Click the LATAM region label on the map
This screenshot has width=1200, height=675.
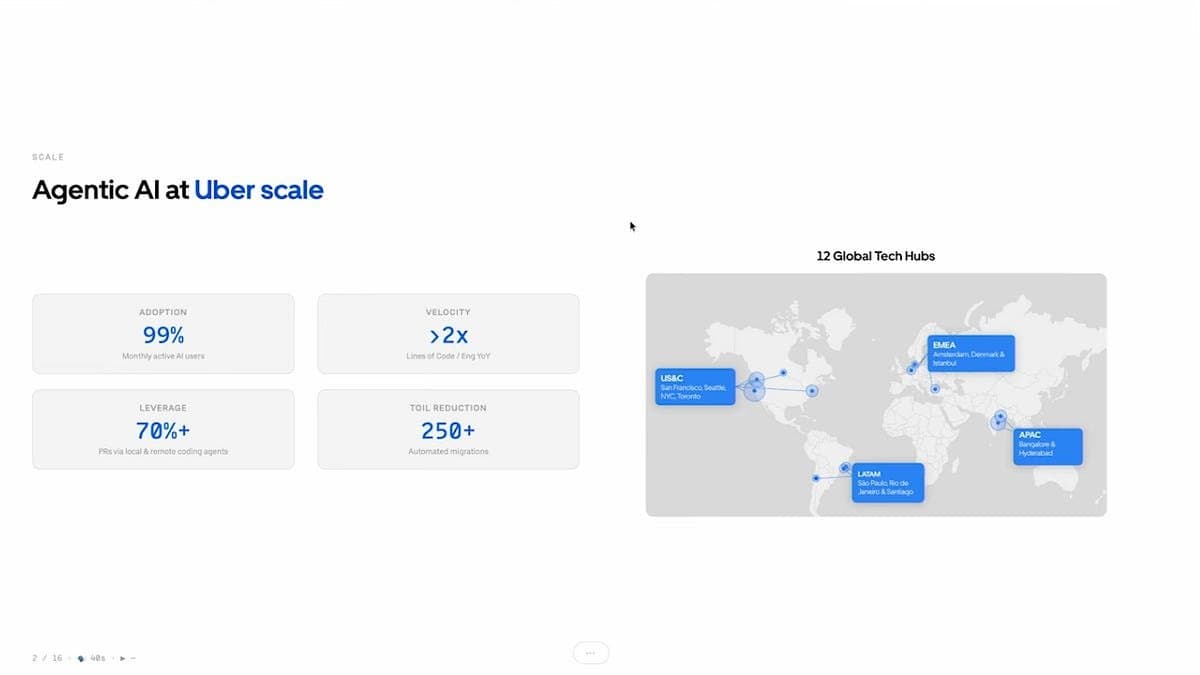tap(888, 482)
